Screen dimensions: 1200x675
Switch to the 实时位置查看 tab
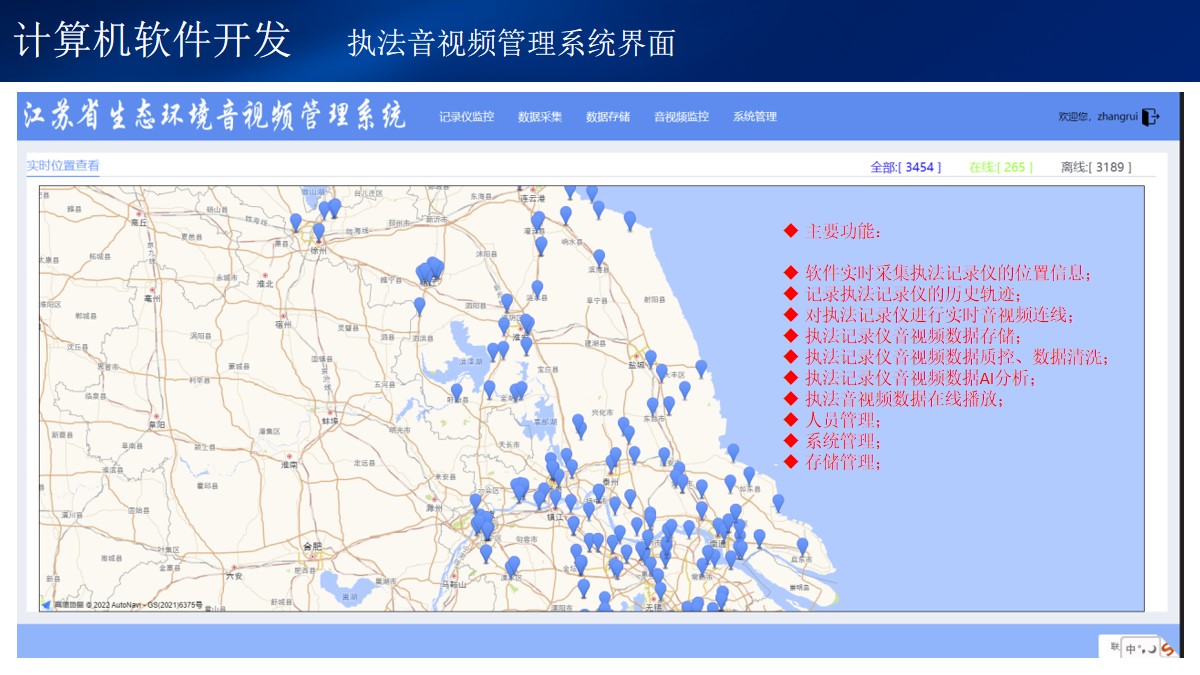63,166
